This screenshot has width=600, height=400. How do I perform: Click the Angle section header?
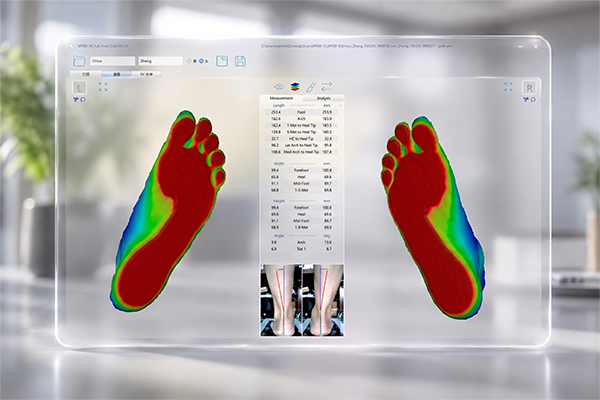[x=279, y=236]
